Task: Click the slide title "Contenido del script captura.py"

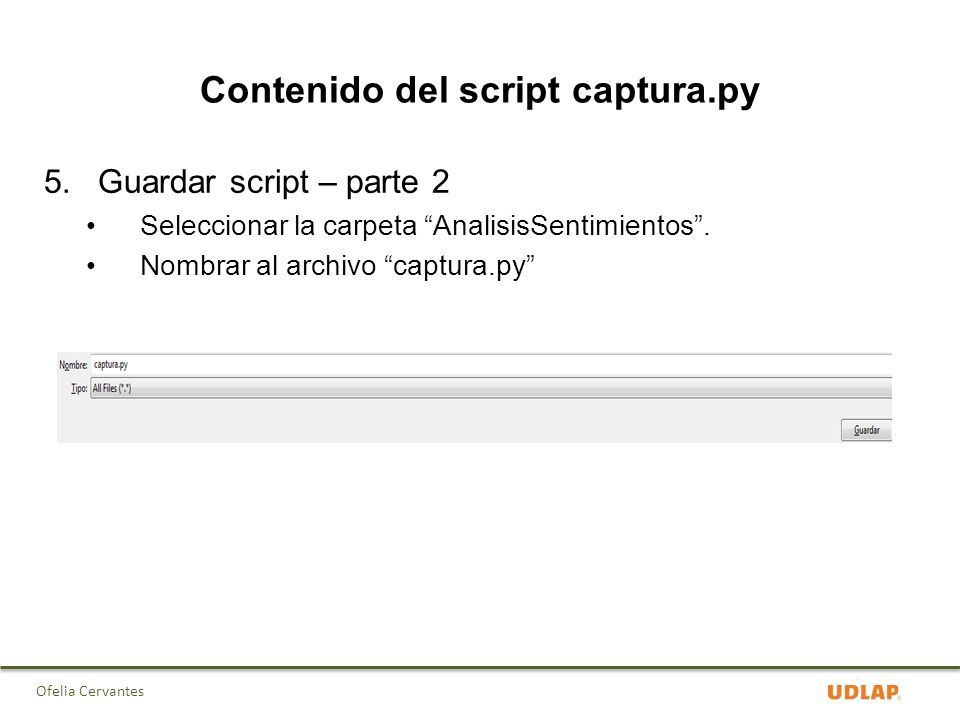Action: [x=480, y=91]
